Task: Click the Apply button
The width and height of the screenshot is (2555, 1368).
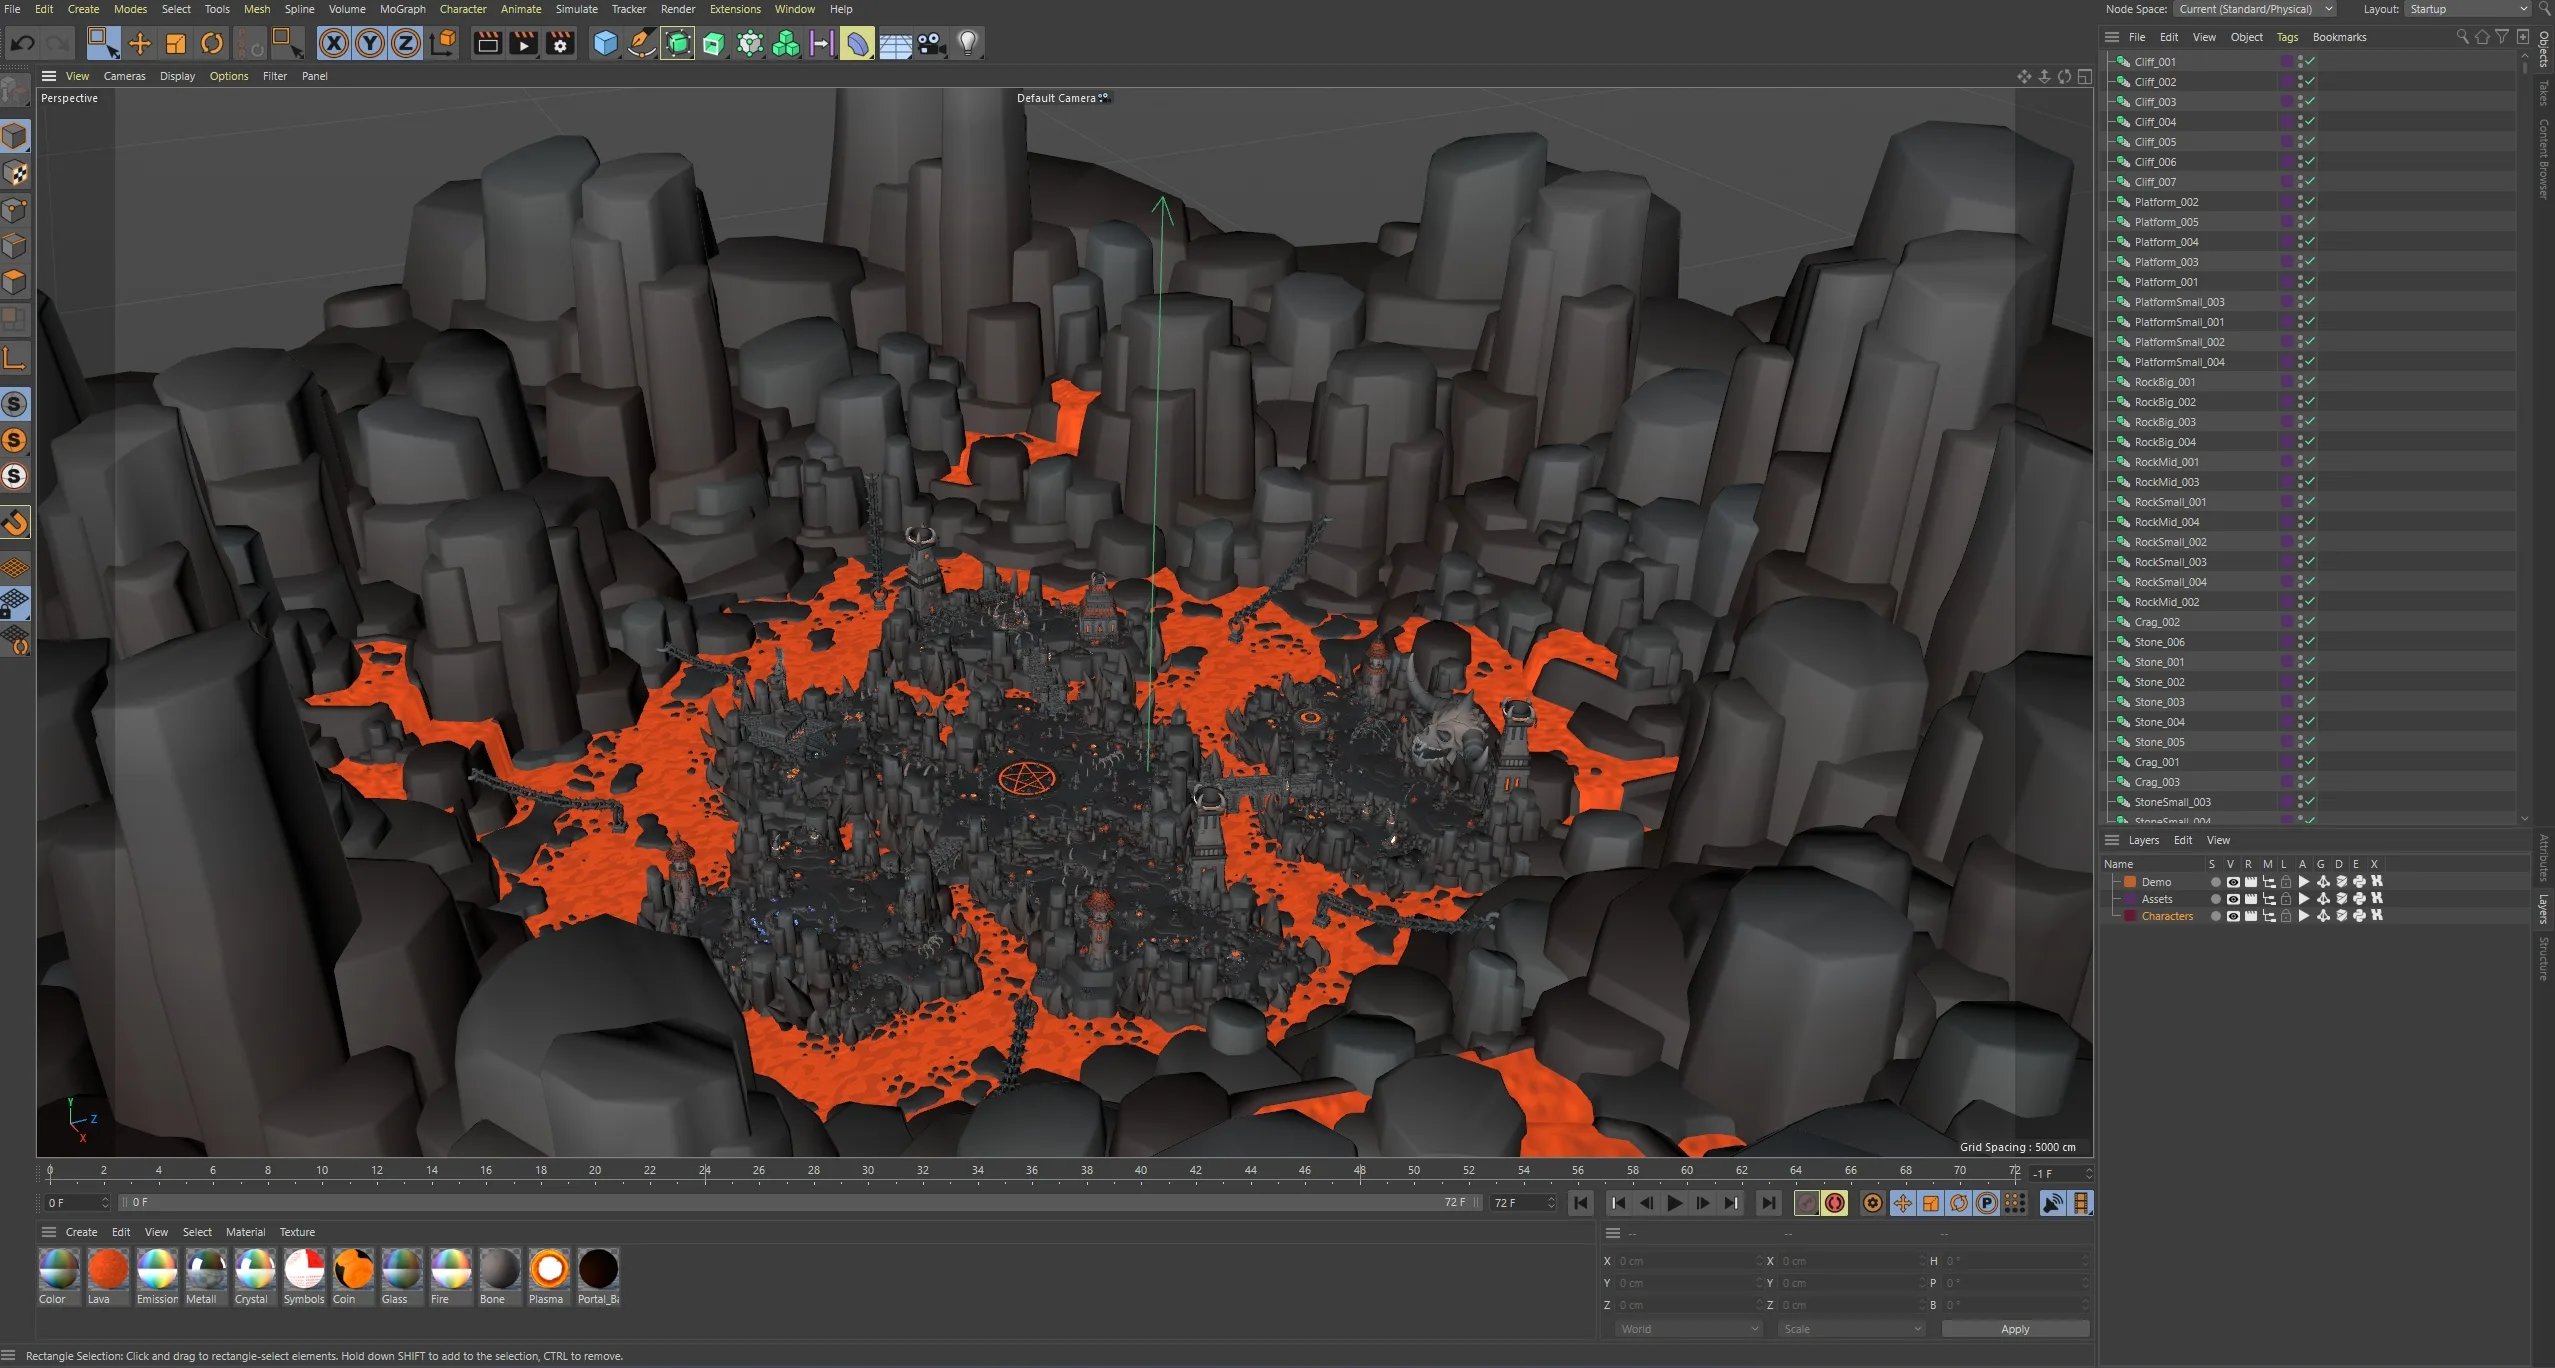Action: point(2014,1329)
